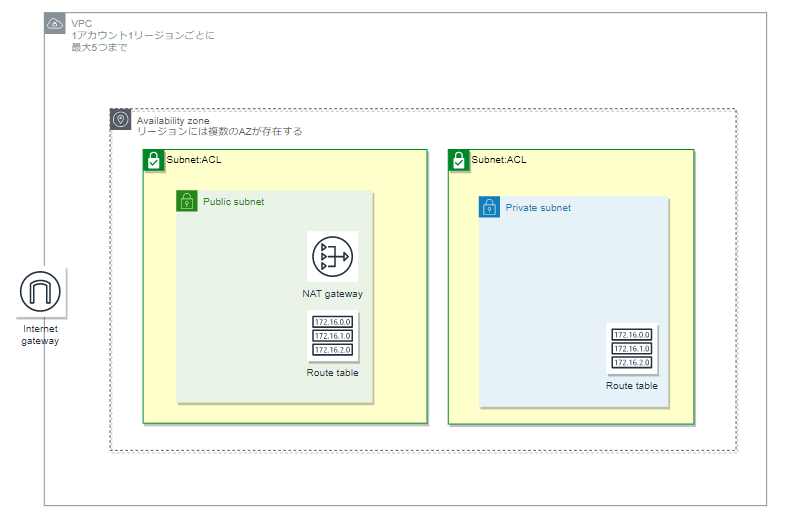Select the "Public subnet" label
787x515 pixels.
[x=233, y=201]
